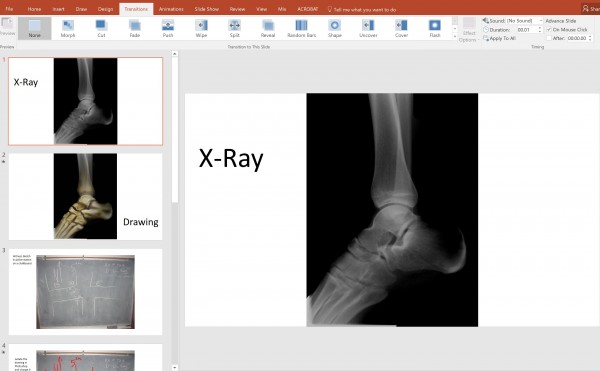600x371 pixels.
Task: Switch to the Mix tab
Action: tap(282, 9)
